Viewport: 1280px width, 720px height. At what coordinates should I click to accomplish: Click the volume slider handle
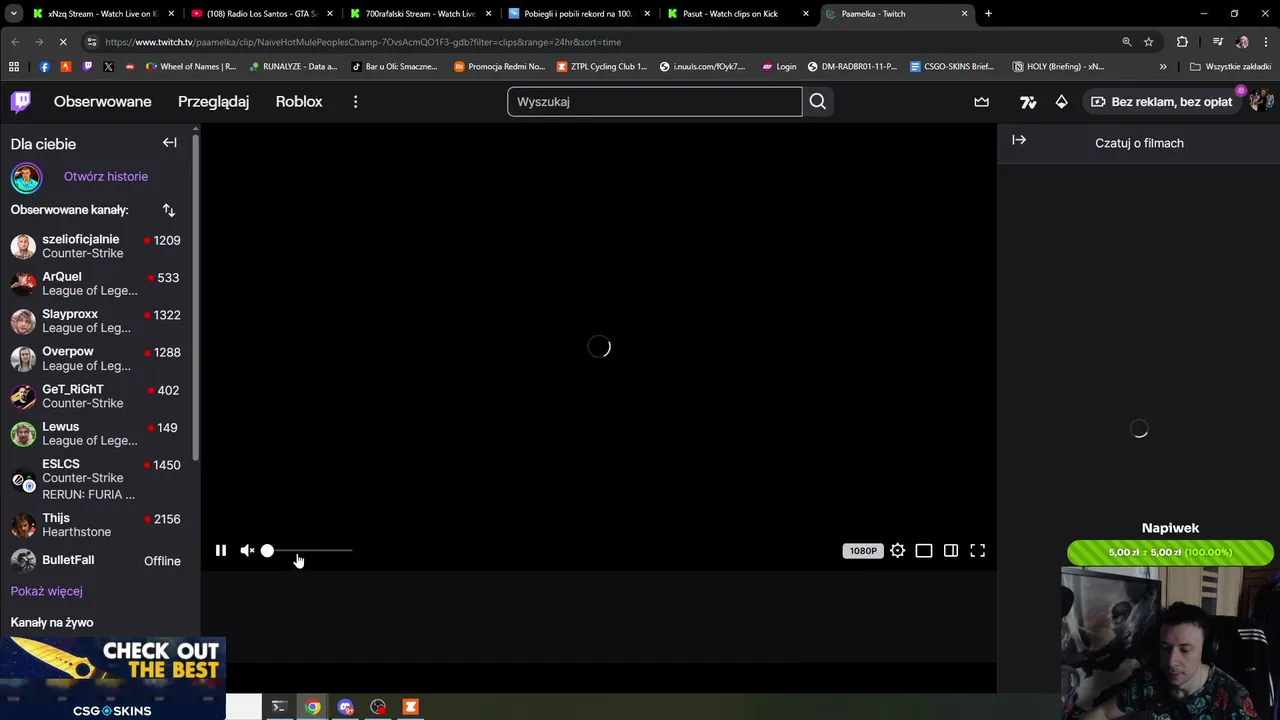267,551
